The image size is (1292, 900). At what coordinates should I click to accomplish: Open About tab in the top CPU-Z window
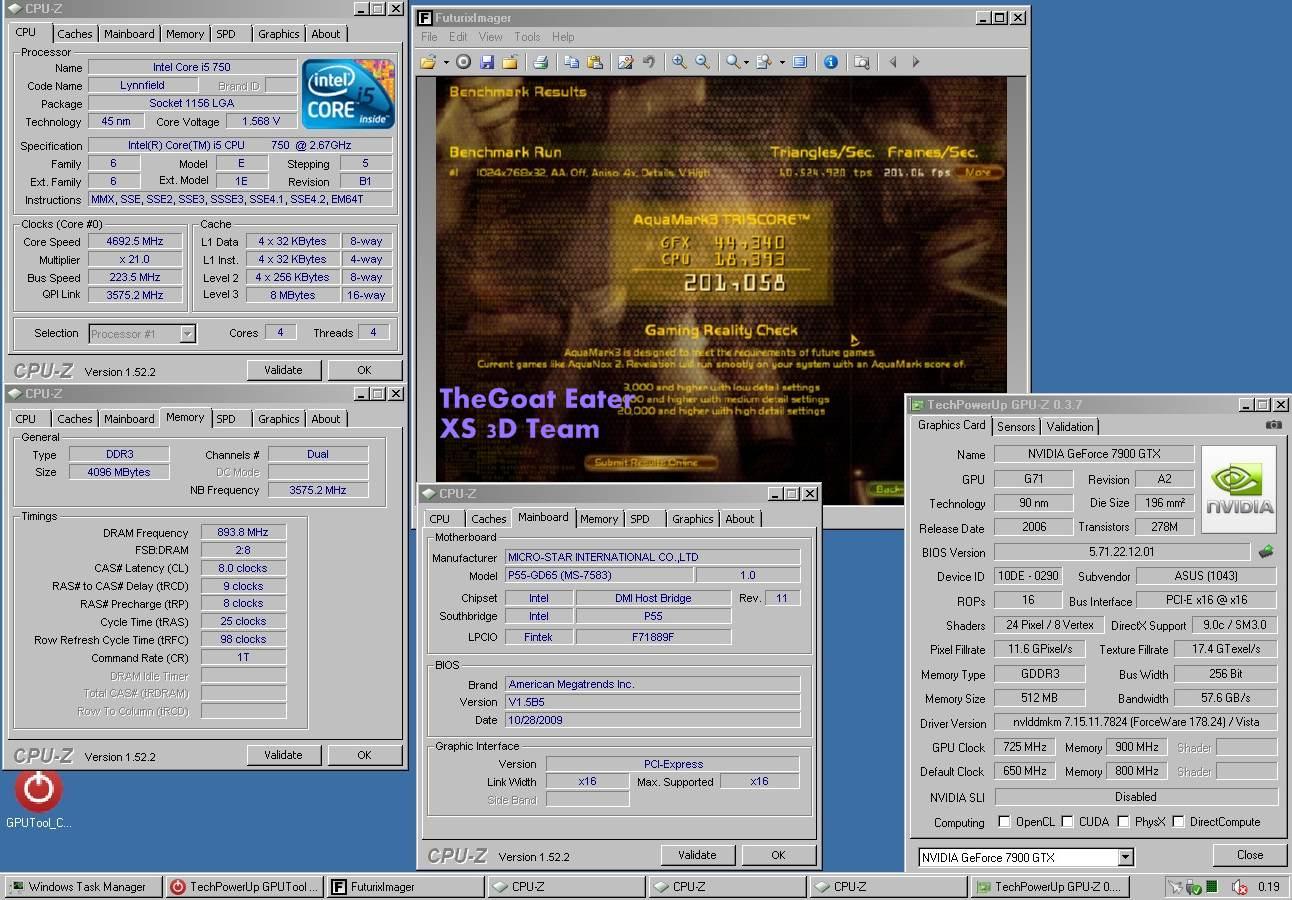point(326,34)
